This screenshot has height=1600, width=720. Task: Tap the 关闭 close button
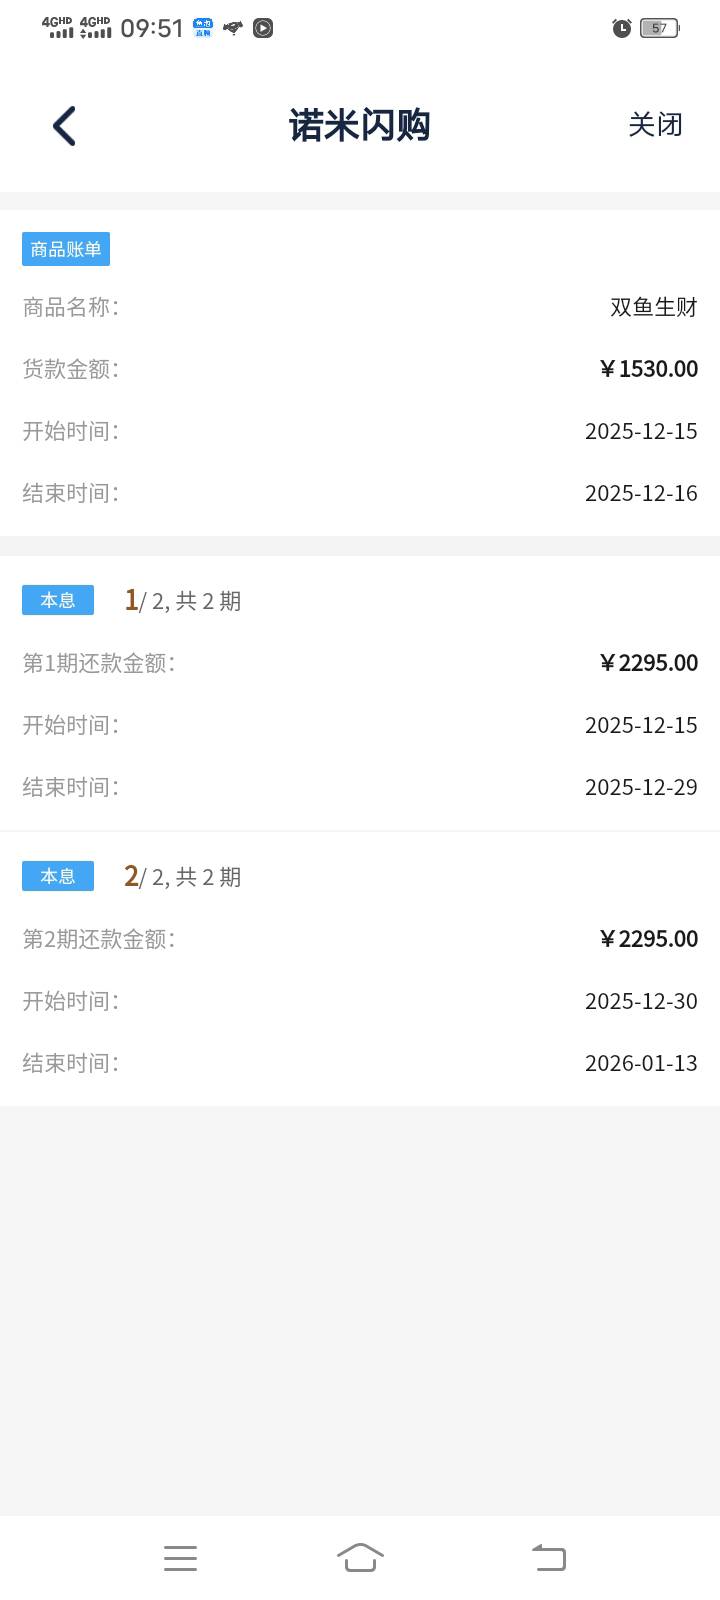[x=655, y=125]
